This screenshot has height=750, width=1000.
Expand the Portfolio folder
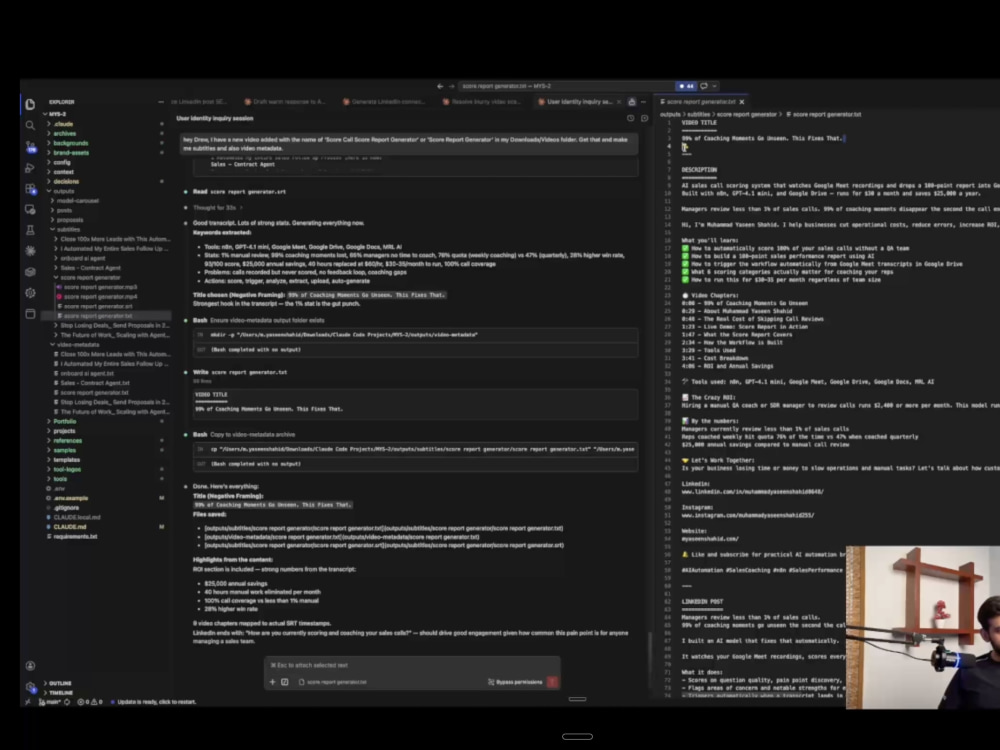pos(64,421)
